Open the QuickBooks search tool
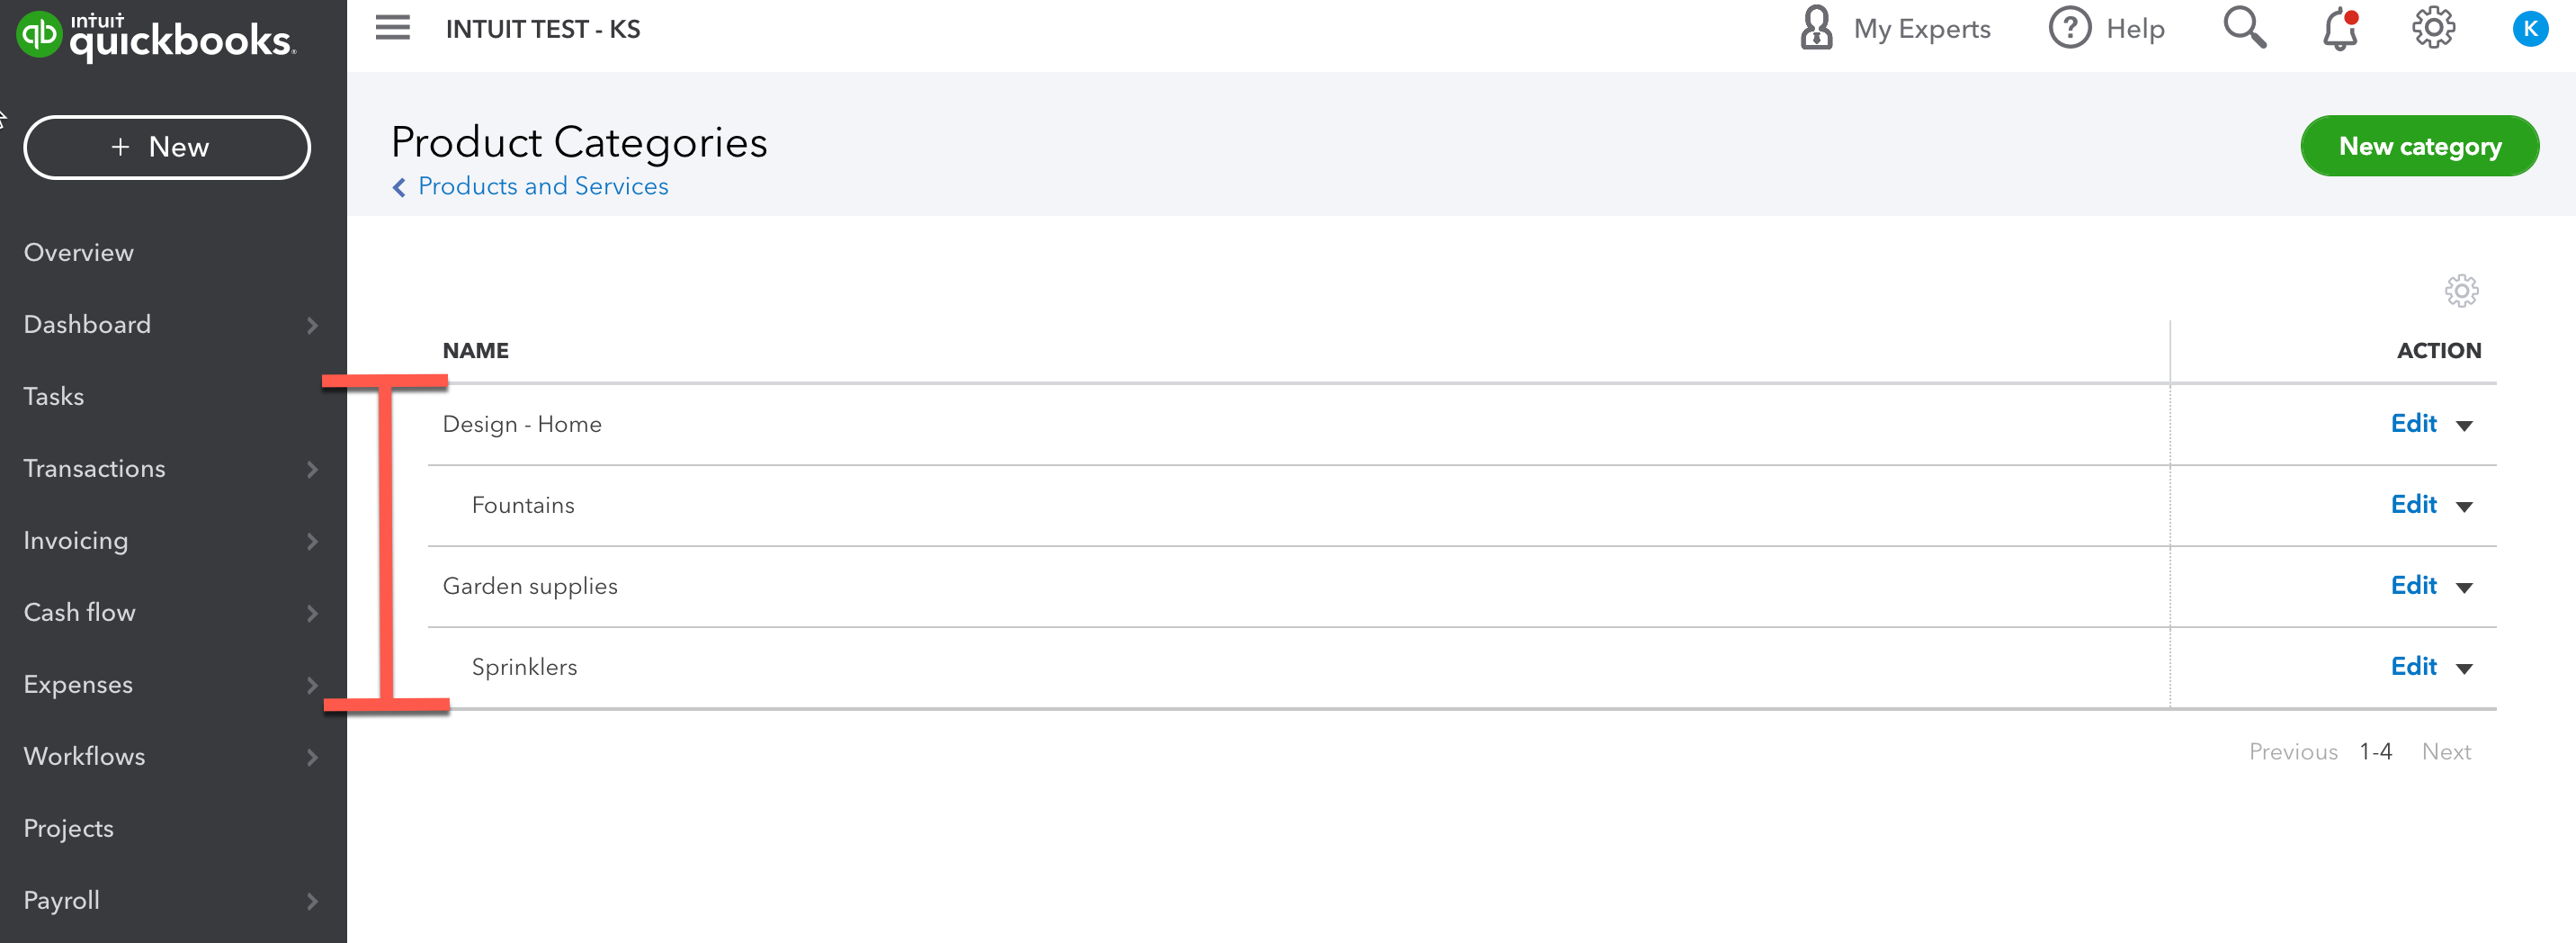 2243,28
